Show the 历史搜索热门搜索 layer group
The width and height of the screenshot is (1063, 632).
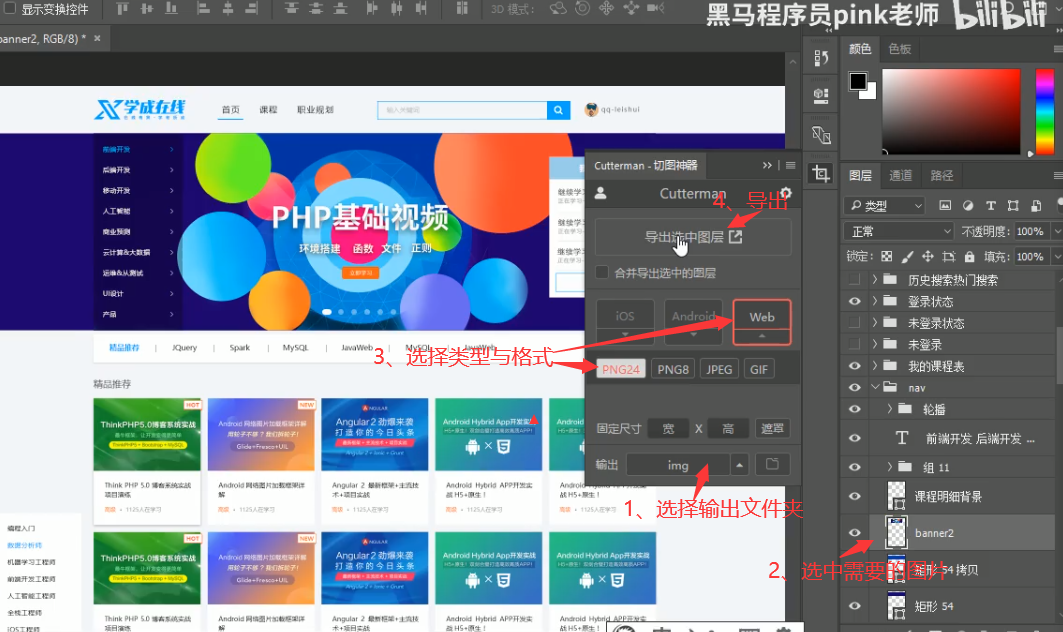[x=854, y=279]
